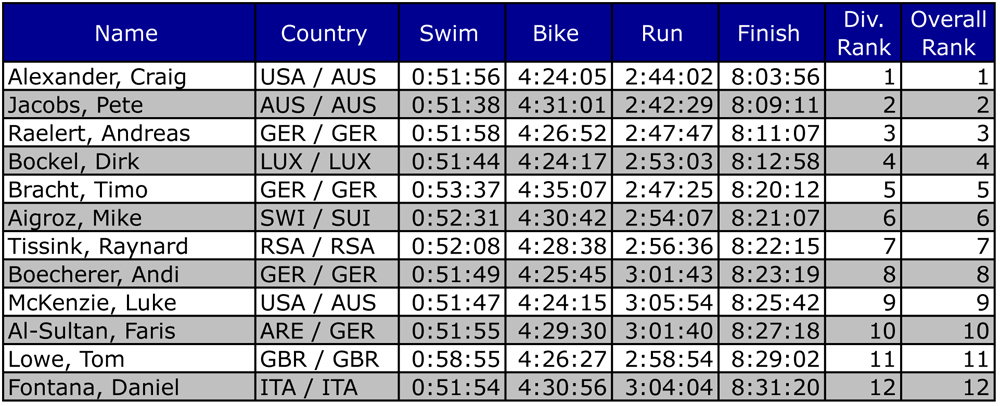The image size is (1000, 406).
Task: Select the Jacobs, Pete row name
Action: point(129,105)
